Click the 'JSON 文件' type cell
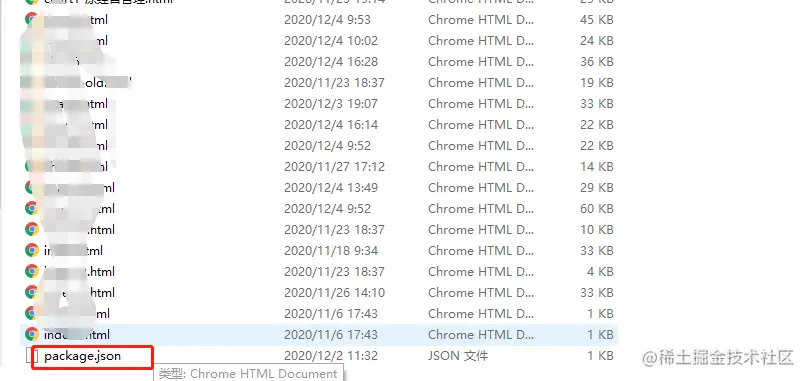This screenshot has width=808, height=381. (458, 356)
